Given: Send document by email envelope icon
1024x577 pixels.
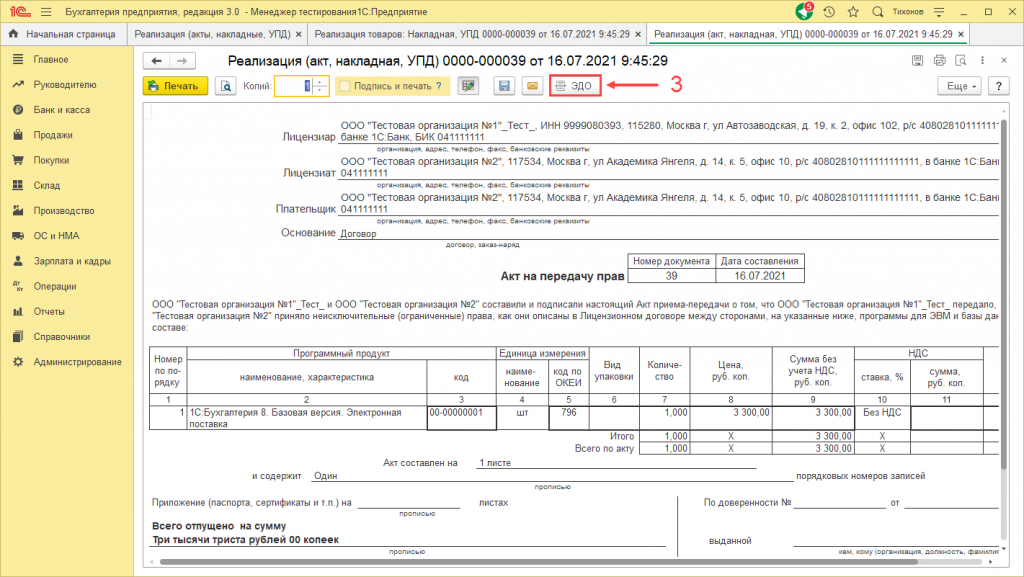Looking at the screenshot, I should (532, 86).
